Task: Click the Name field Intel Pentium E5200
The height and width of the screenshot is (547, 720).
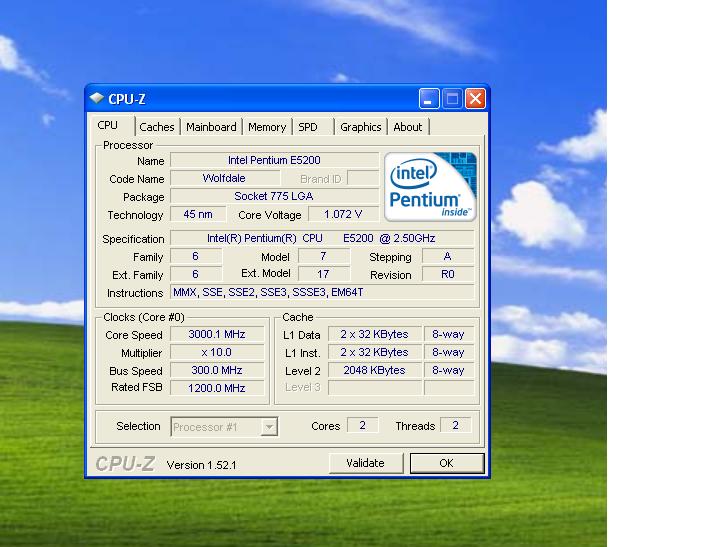Action: (274, 160)
